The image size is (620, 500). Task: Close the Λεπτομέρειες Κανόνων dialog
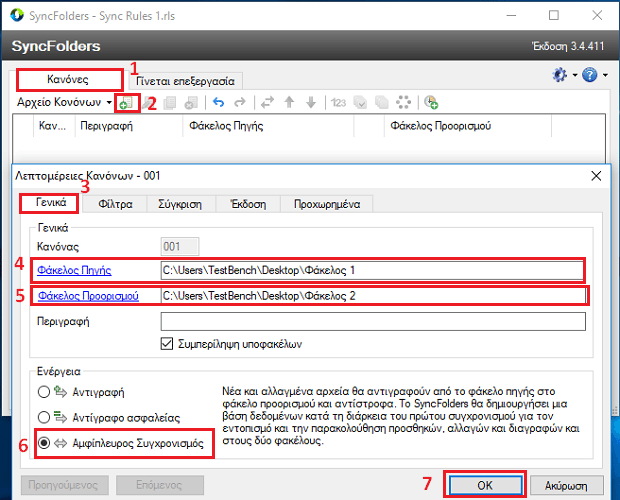(x=596, y=176)
